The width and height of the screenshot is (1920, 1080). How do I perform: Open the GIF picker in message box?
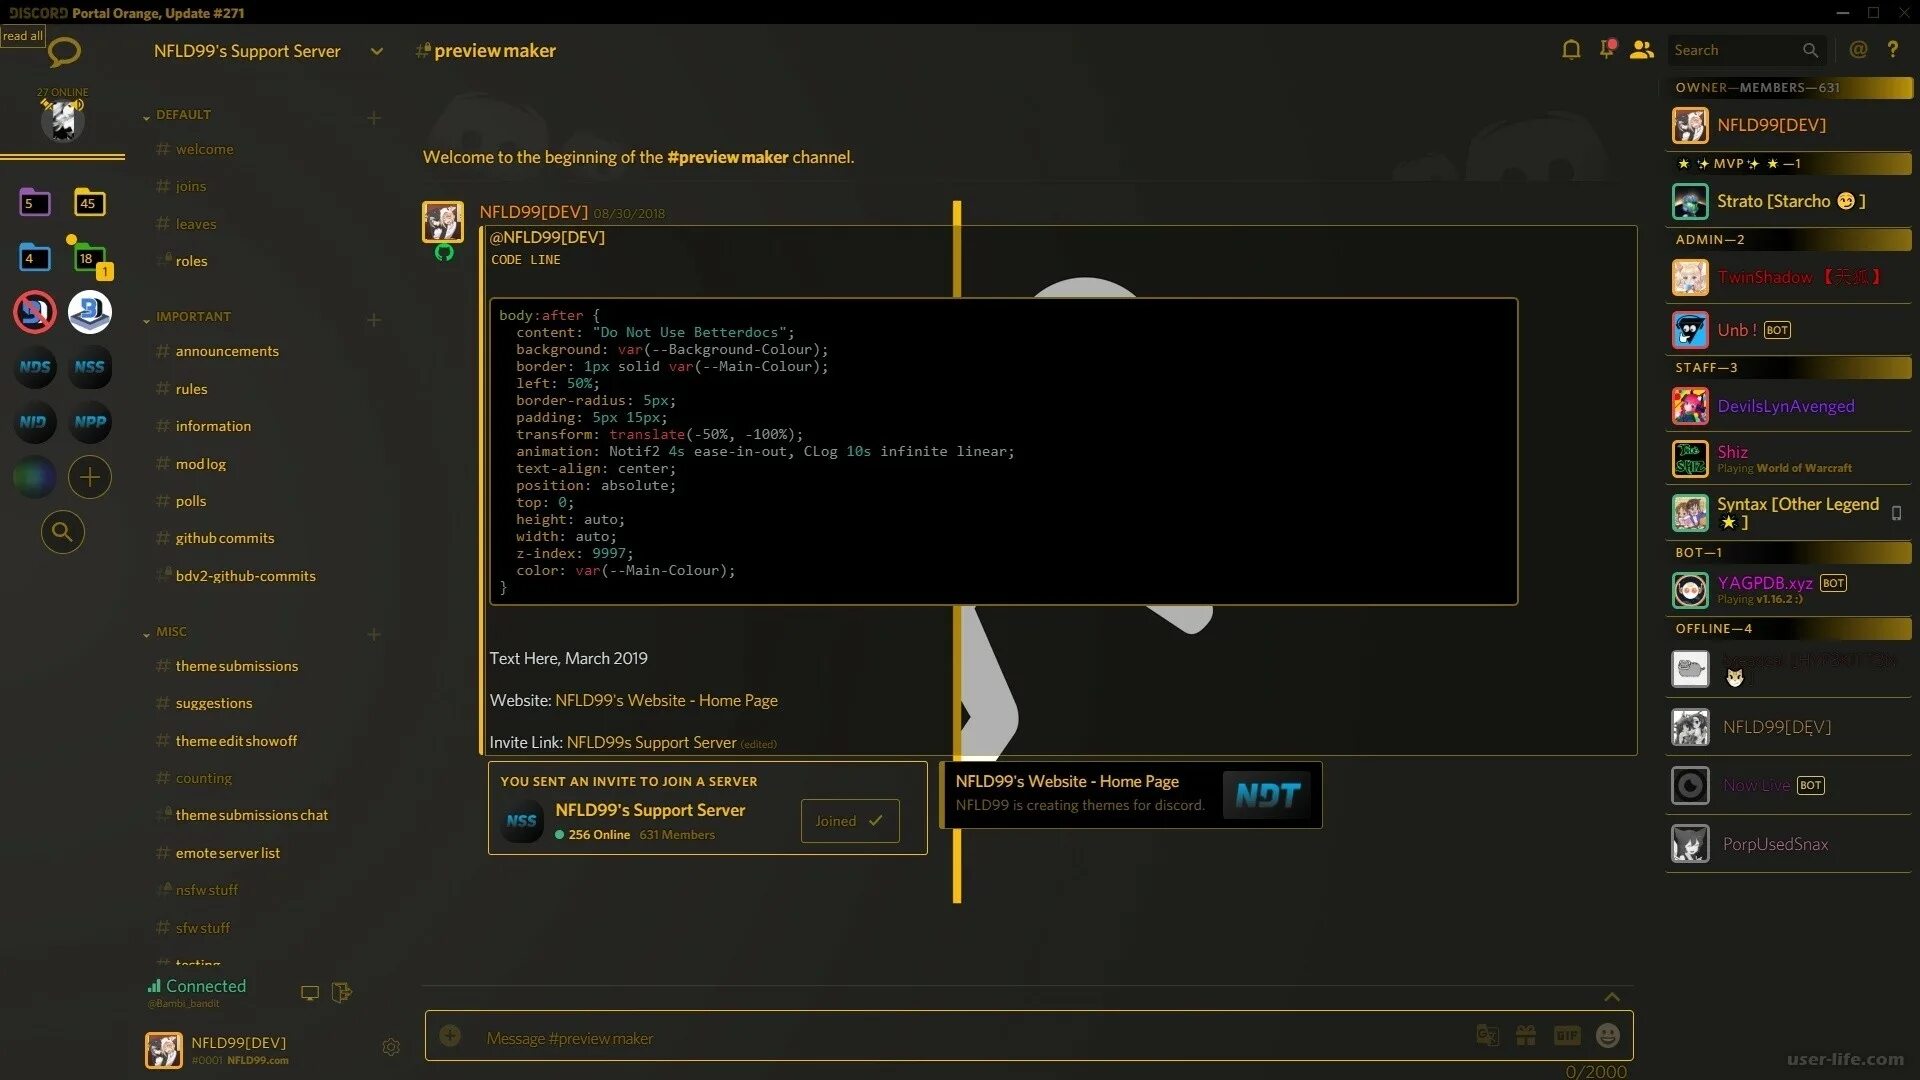click(1566, 1036)
